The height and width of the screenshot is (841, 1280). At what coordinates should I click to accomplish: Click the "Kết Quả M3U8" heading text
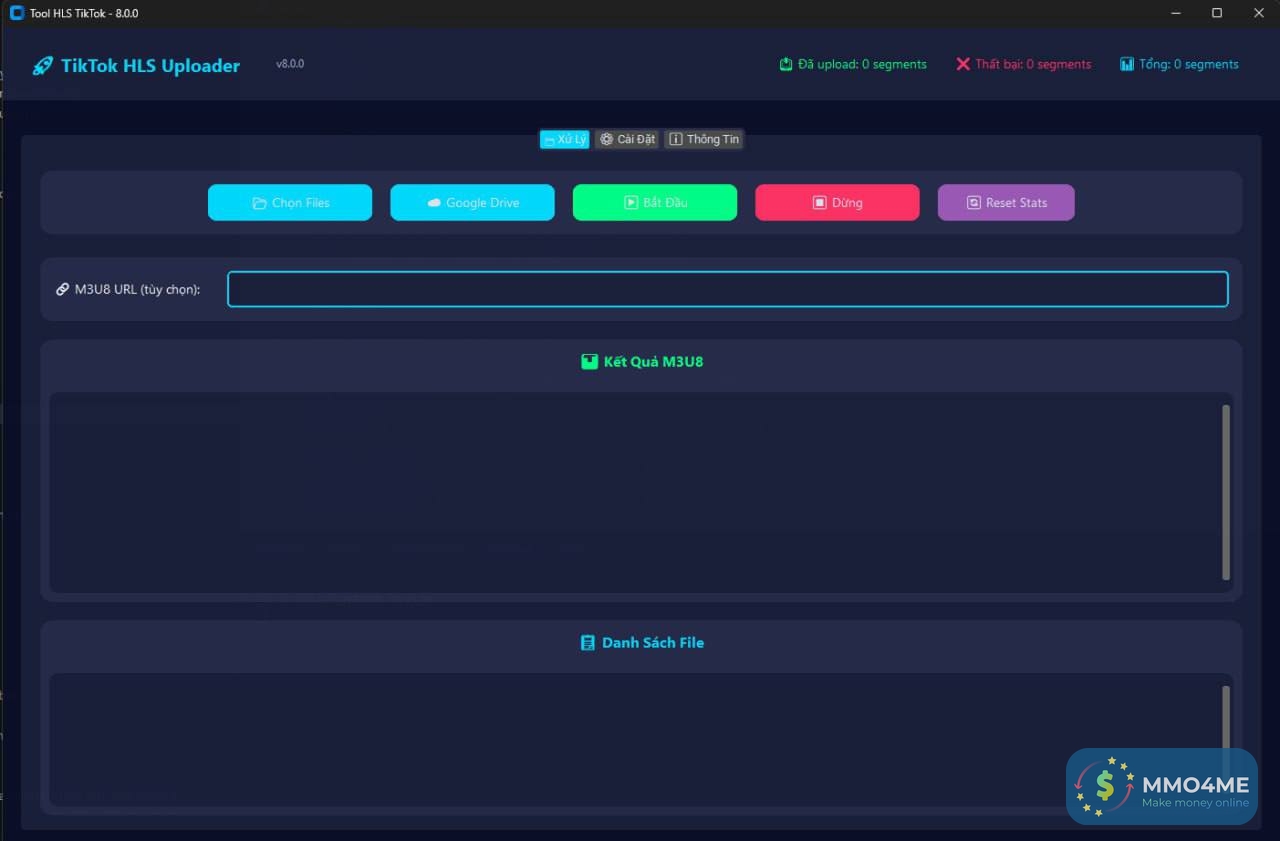(x=653, y=362)
